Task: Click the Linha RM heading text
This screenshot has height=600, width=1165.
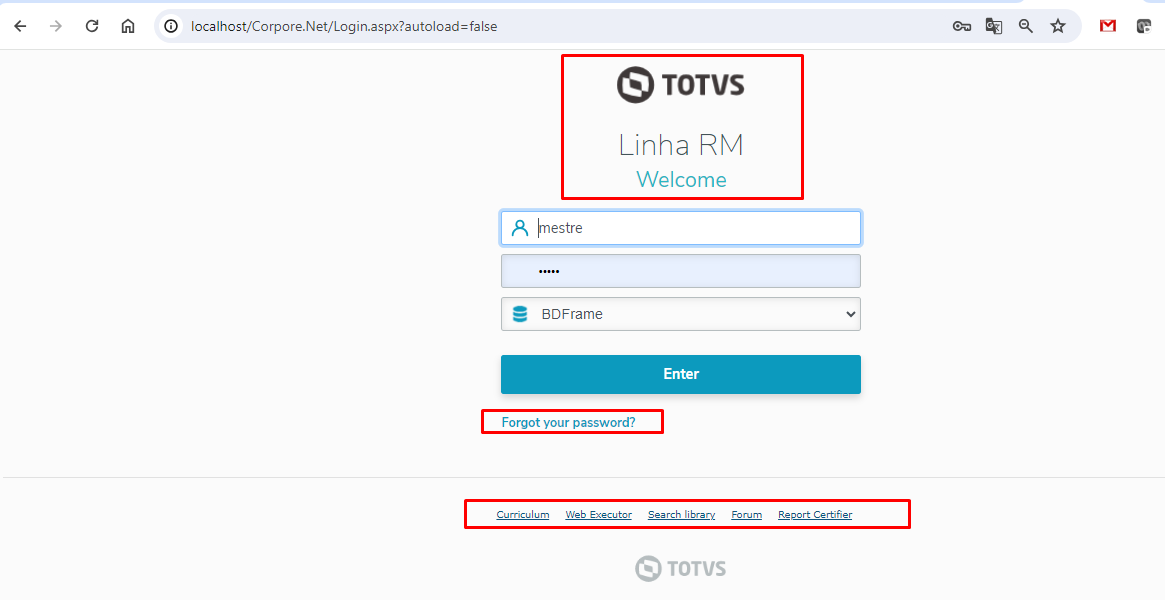Action: click(x=681, y=145)
